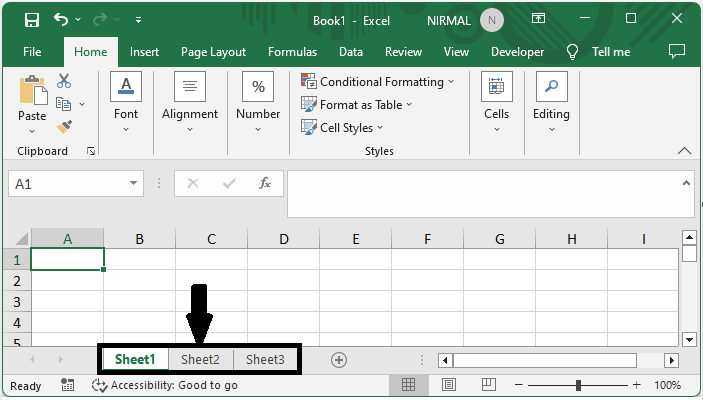Open the Formulas ribbon tab

(x=292, y=52)
